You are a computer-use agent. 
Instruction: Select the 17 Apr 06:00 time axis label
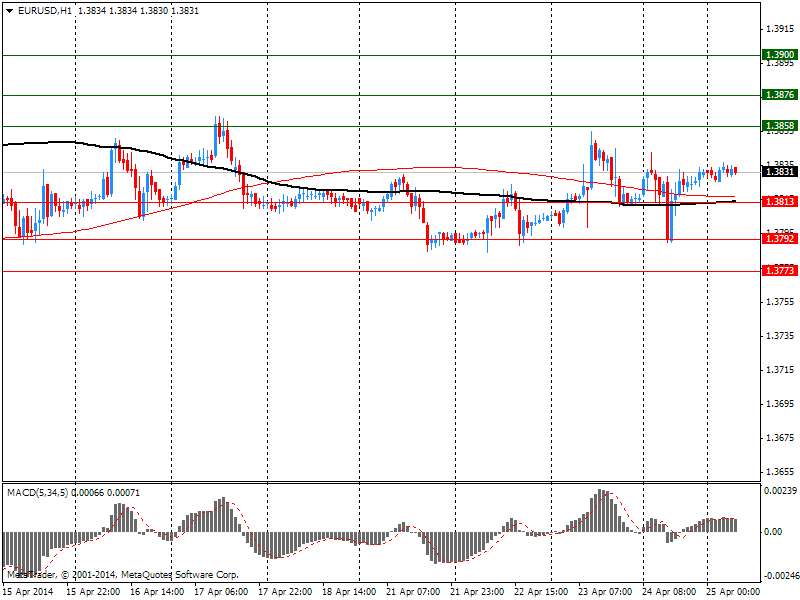pyautogui.click(x=221, y=592)
